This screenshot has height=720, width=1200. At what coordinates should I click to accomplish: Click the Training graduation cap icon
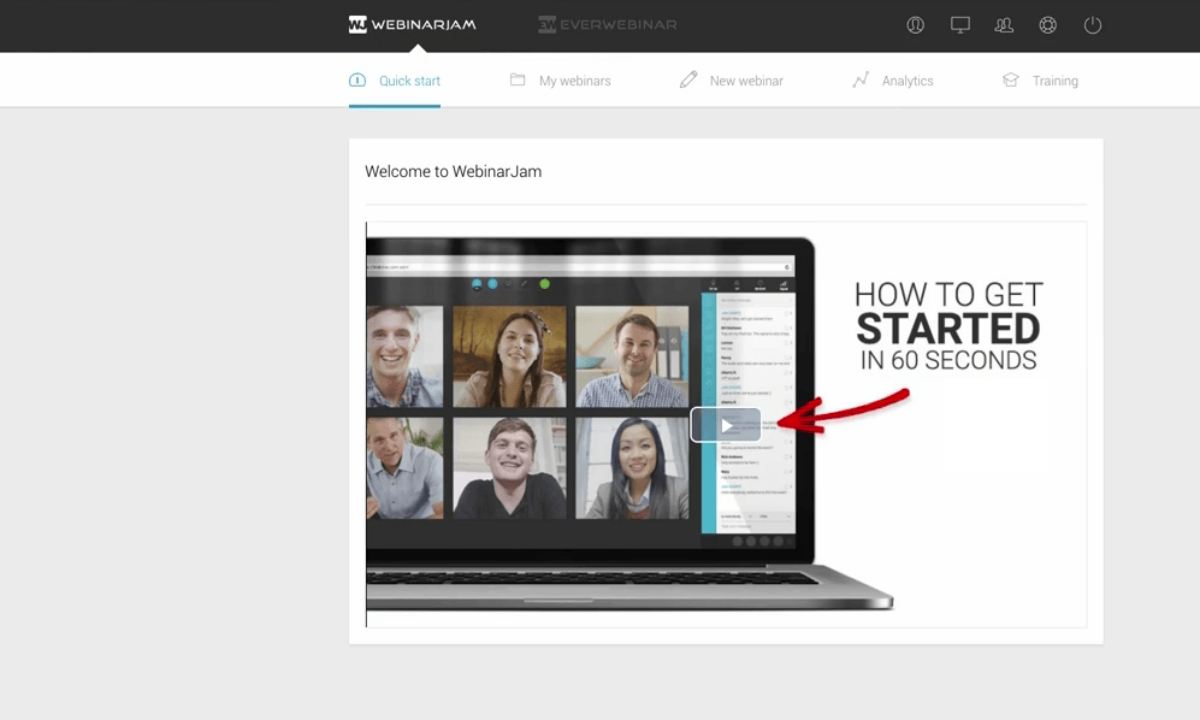tap(1011, 80)
